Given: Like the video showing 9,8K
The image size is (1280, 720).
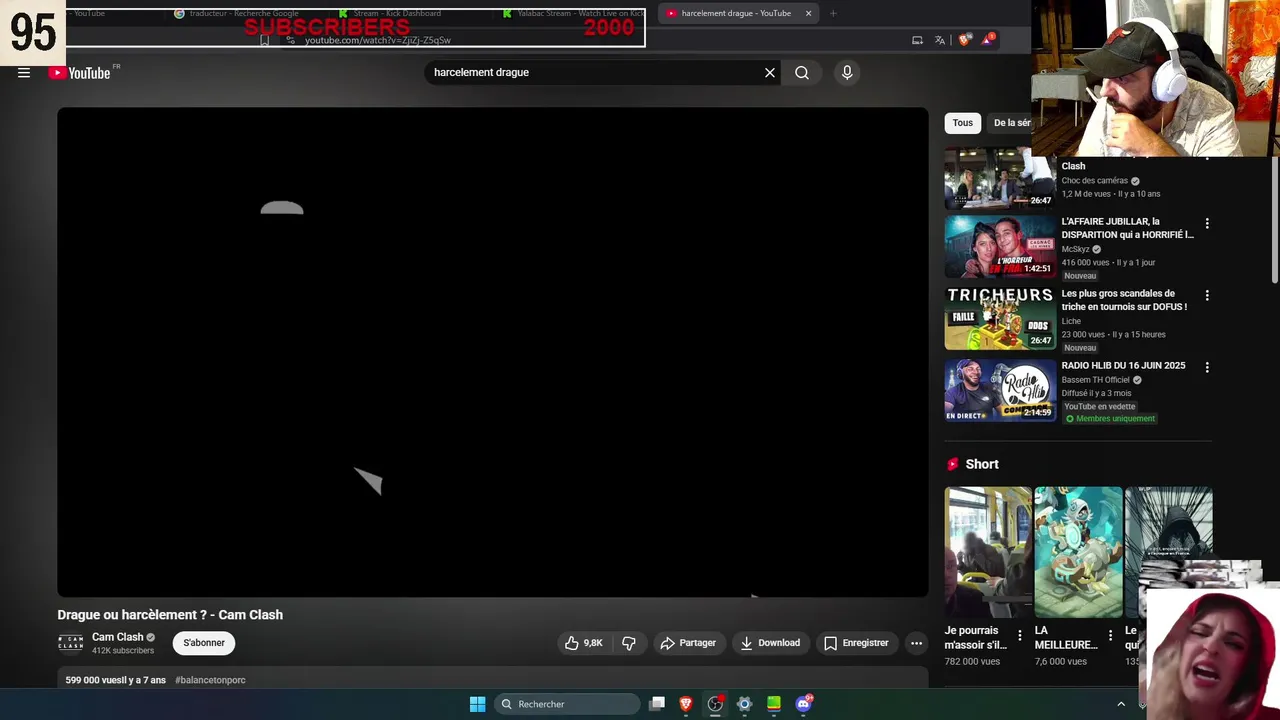Looking at the screenshot, I should [584, 643].
